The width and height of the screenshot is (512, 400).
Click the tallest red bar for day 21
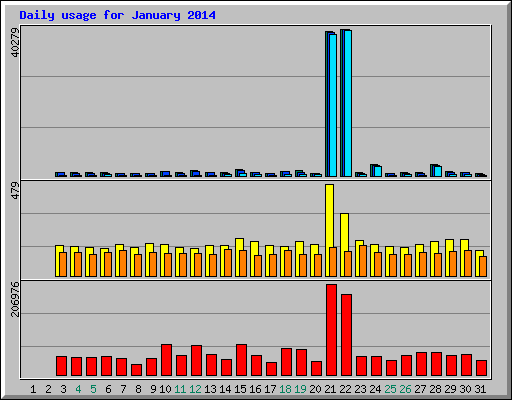[331, 330]
